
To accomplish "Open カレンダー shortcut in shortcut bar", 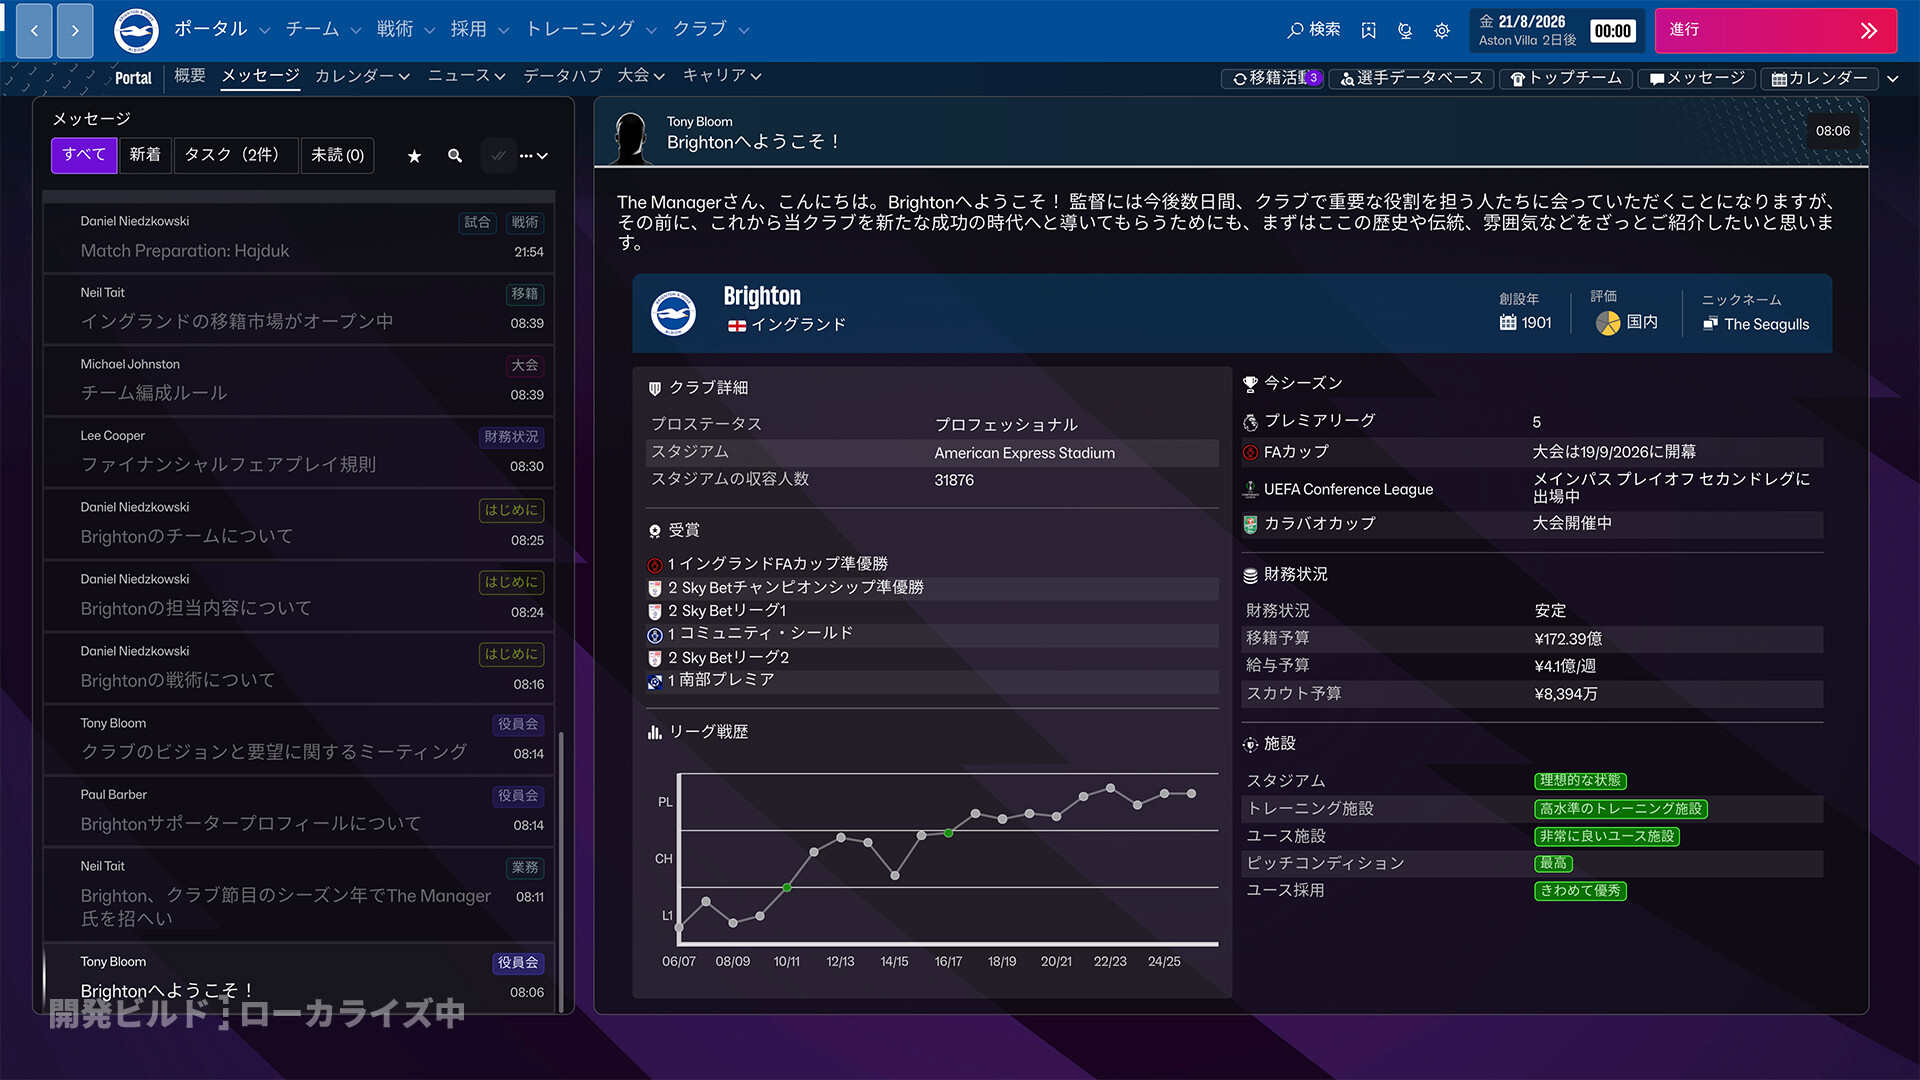I will coord(1819,78).
